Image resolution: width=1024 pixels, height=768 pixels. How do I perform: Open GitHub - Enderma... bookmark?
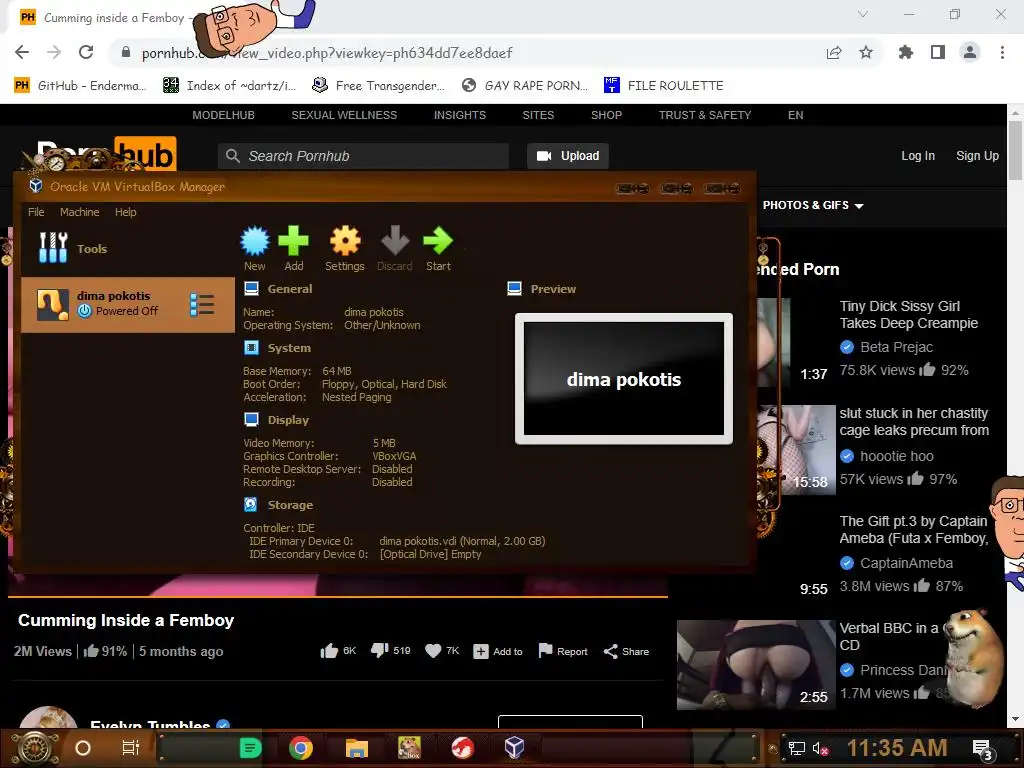tap(81, 86)
